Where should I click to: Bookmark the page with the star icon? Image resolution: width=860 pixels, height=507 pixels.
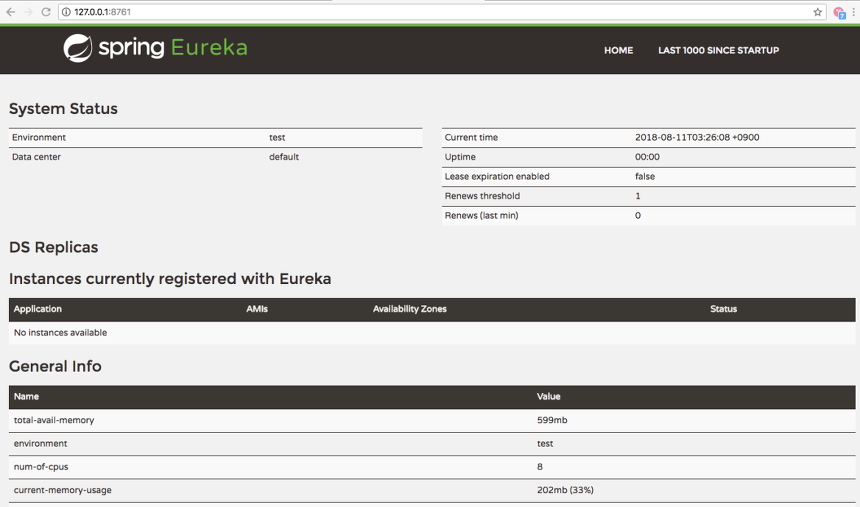(x=817, y=12)
